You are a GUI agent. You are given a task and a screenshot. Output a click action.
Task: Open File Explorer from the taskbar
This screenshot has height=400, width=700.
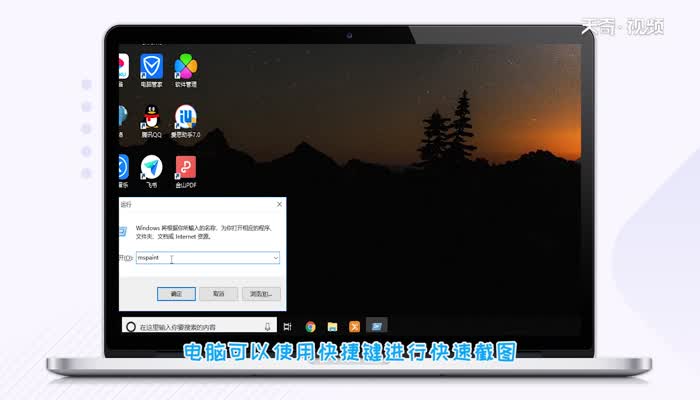point(332,327)
